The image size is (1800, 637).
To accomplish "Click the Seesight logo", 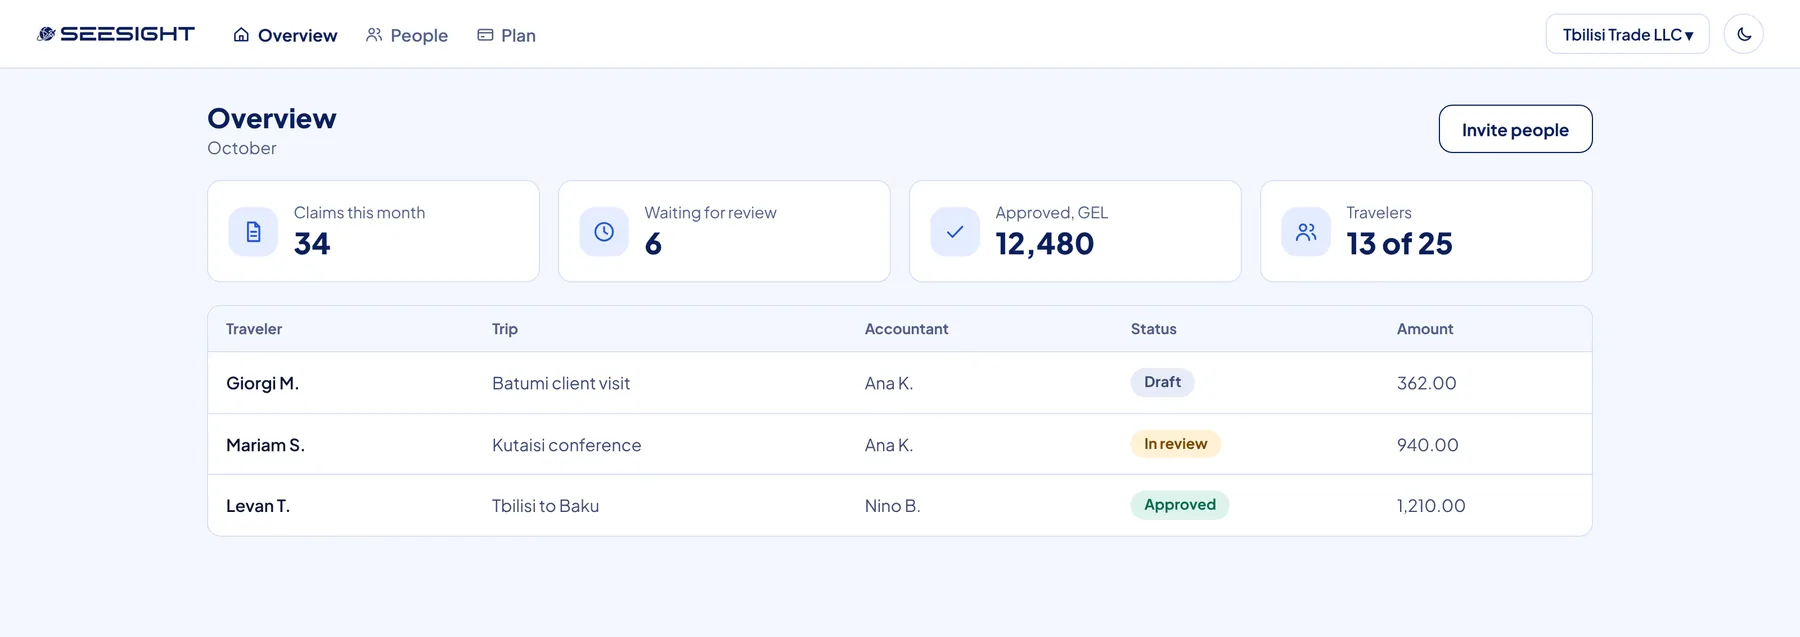I will 116,34.
